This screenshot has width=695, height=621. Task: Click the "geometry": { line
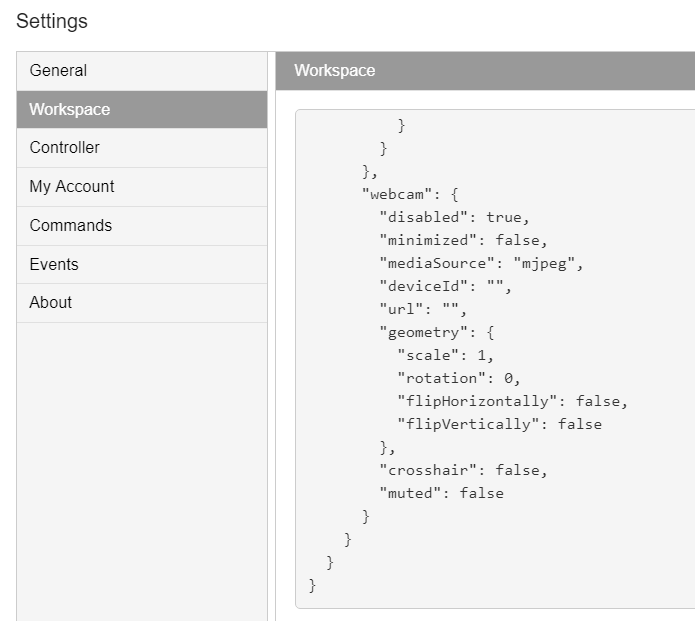437,332
